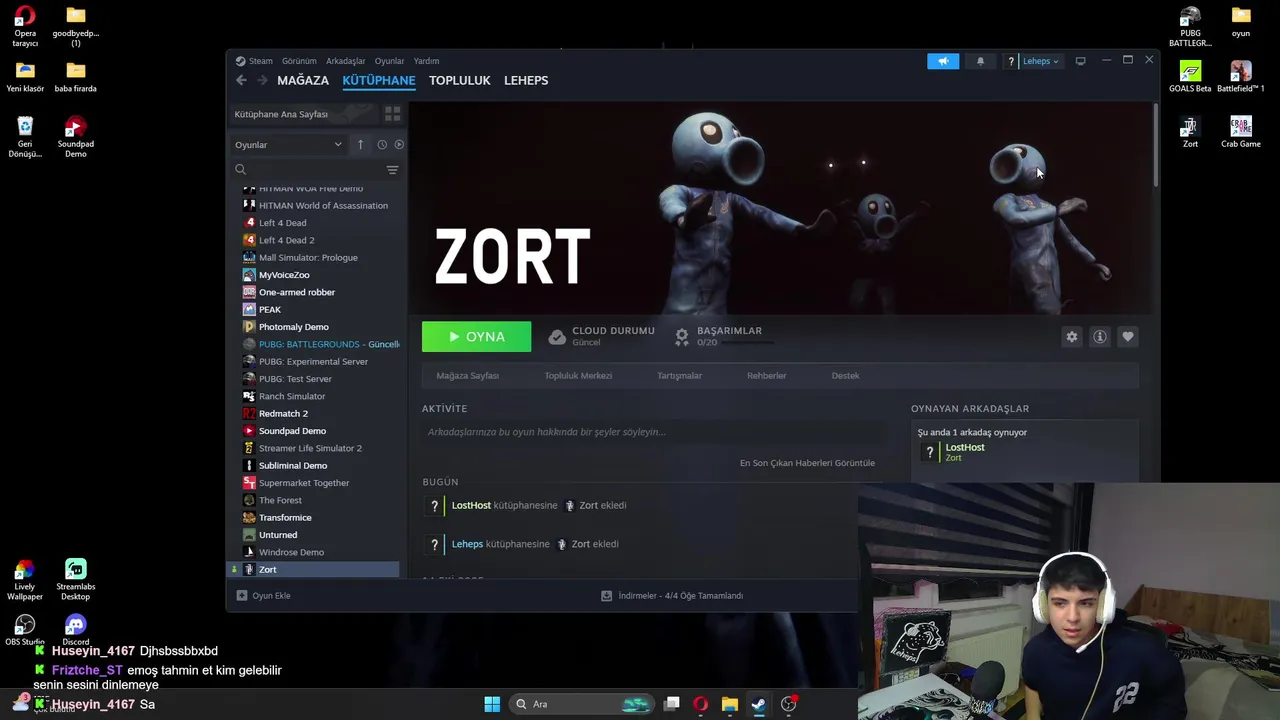Open the LEHEPS profile tab
Image resolution: width=1280 pixels, height=720 pixels.
tap(526, 80)
